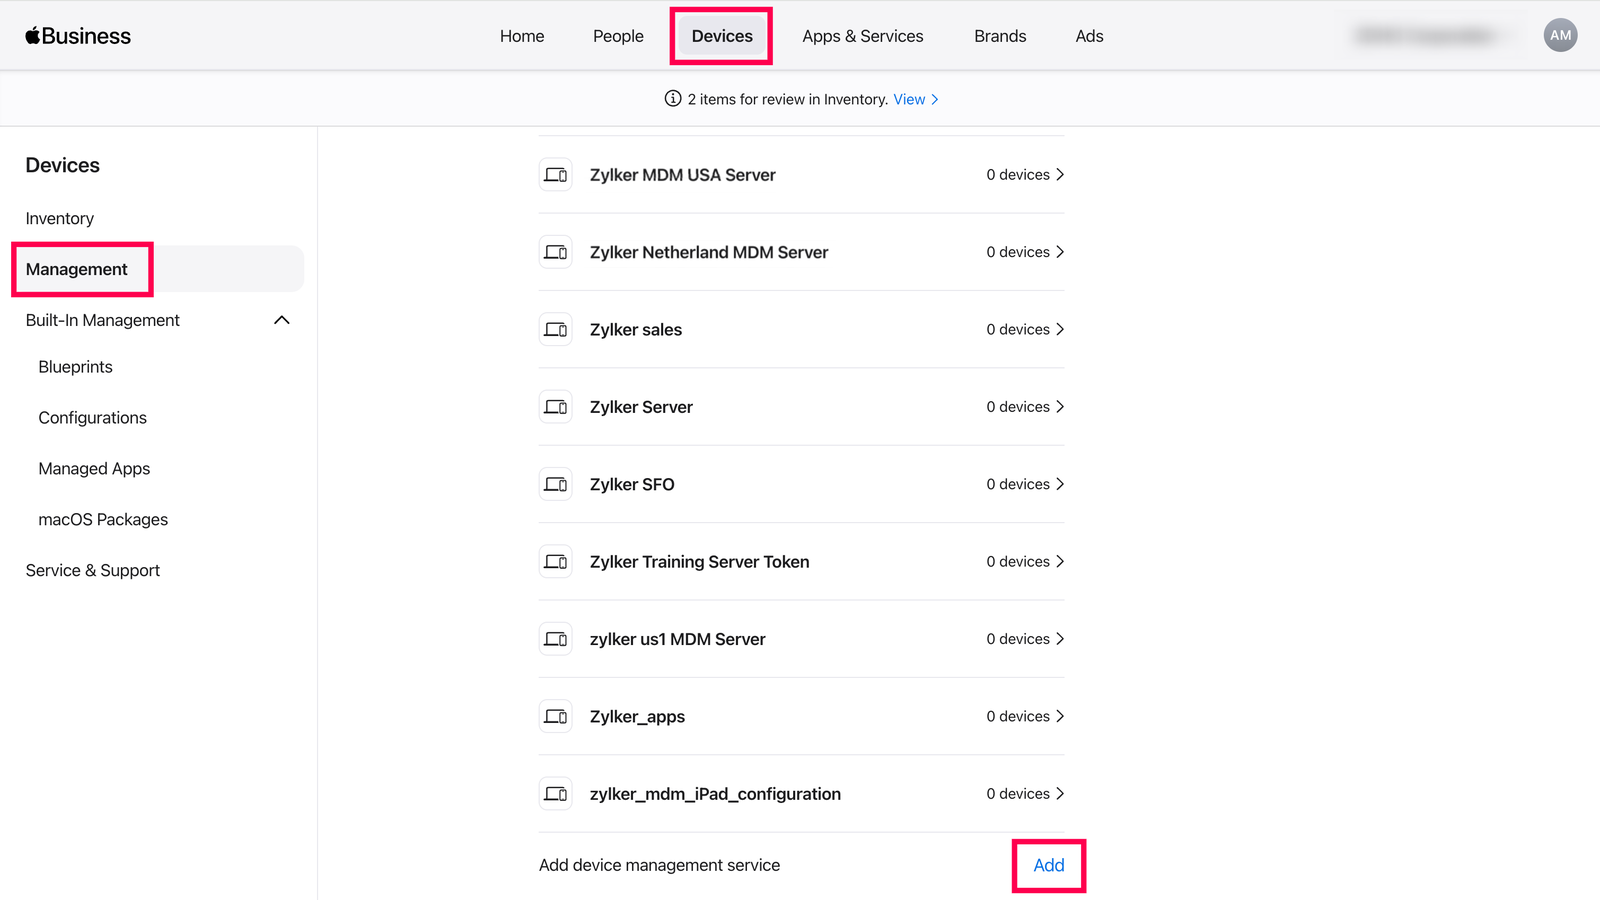This screenshot has height=900, width=1600.
Task: Click device icon for Zylker SFO
Action: (x=556, y=484)
